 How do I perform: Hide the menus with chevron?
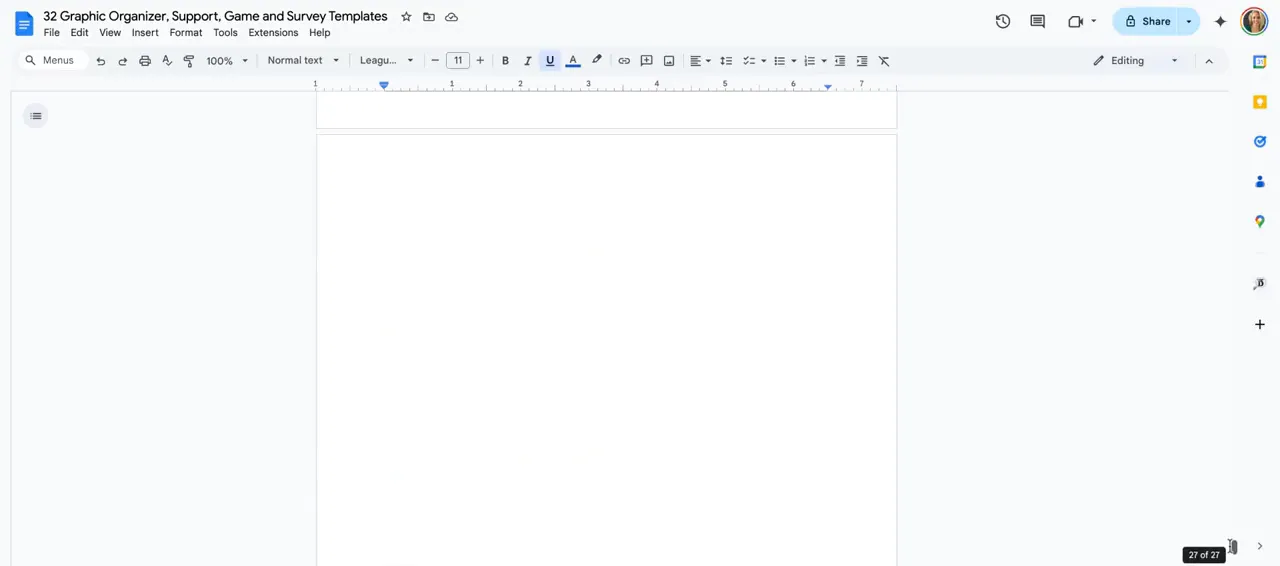point(1209,61)
